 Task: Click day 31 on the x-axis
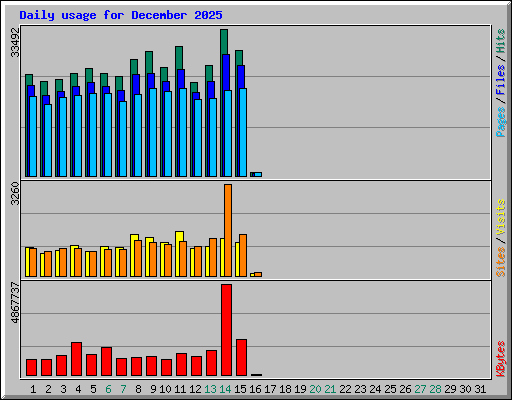pyautogui.click(x=480, y=389)
